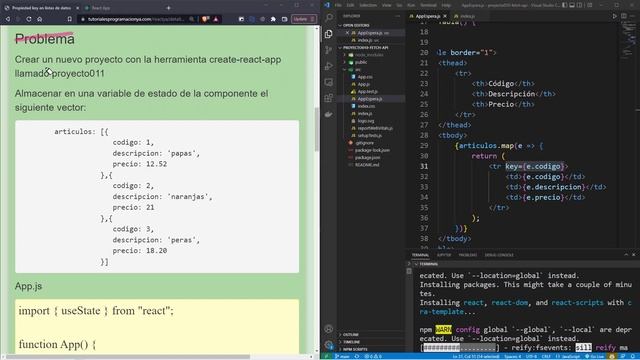Open the File menu in VS Code

point(338,5)
